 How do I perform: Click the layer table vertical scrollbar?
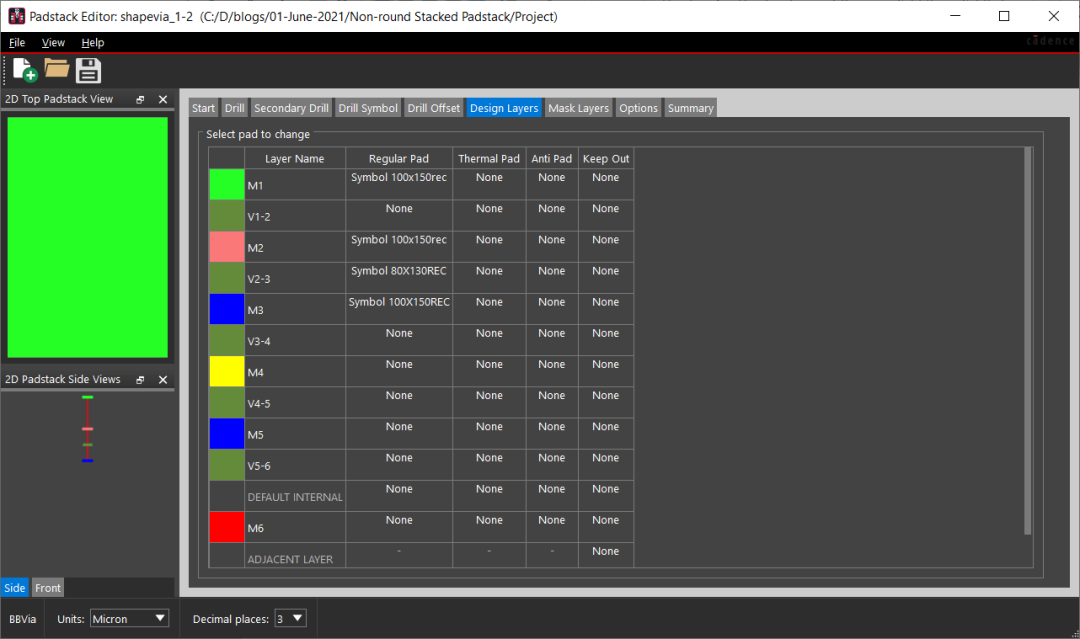coord(1027,340)
